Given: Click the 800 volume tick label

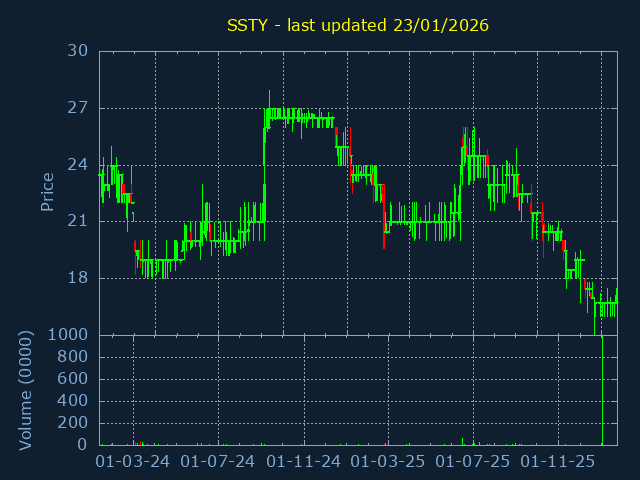Looking at the screenshot, I should coord(73,357).
